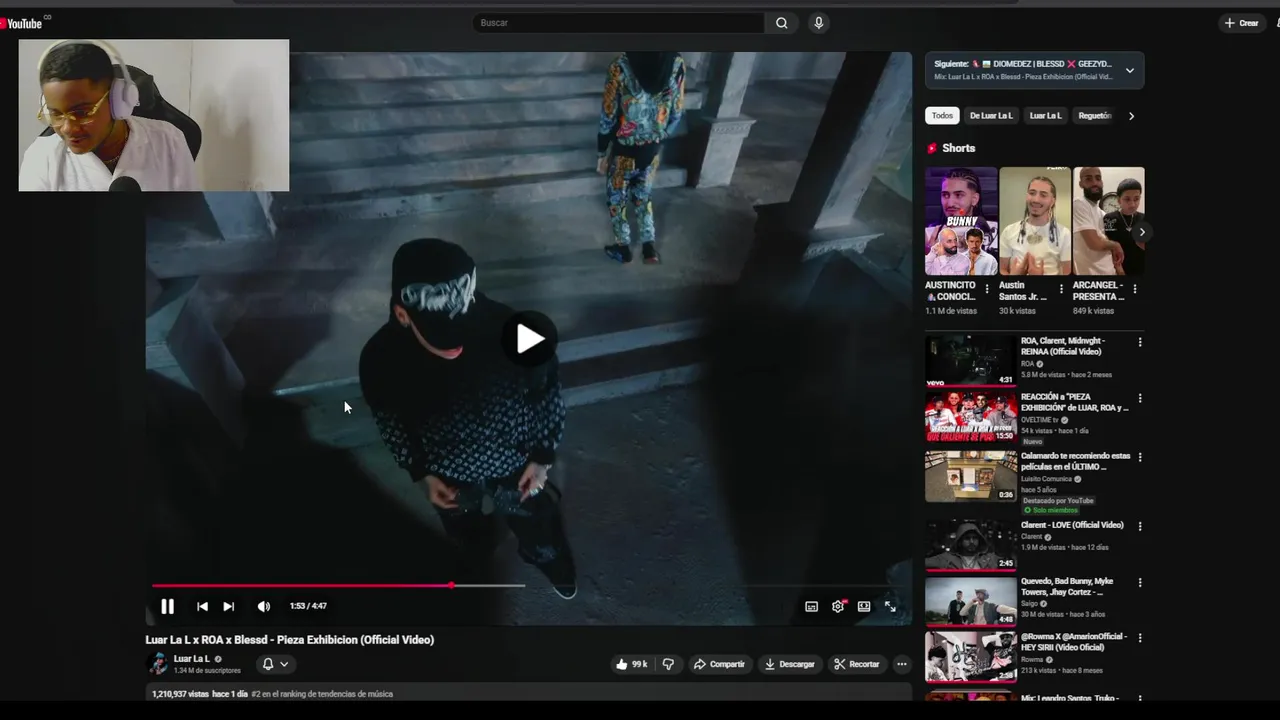Mute the video volume
This screenshot has width=1280, height=720.
pyautogui.click(x=263, y=606)
